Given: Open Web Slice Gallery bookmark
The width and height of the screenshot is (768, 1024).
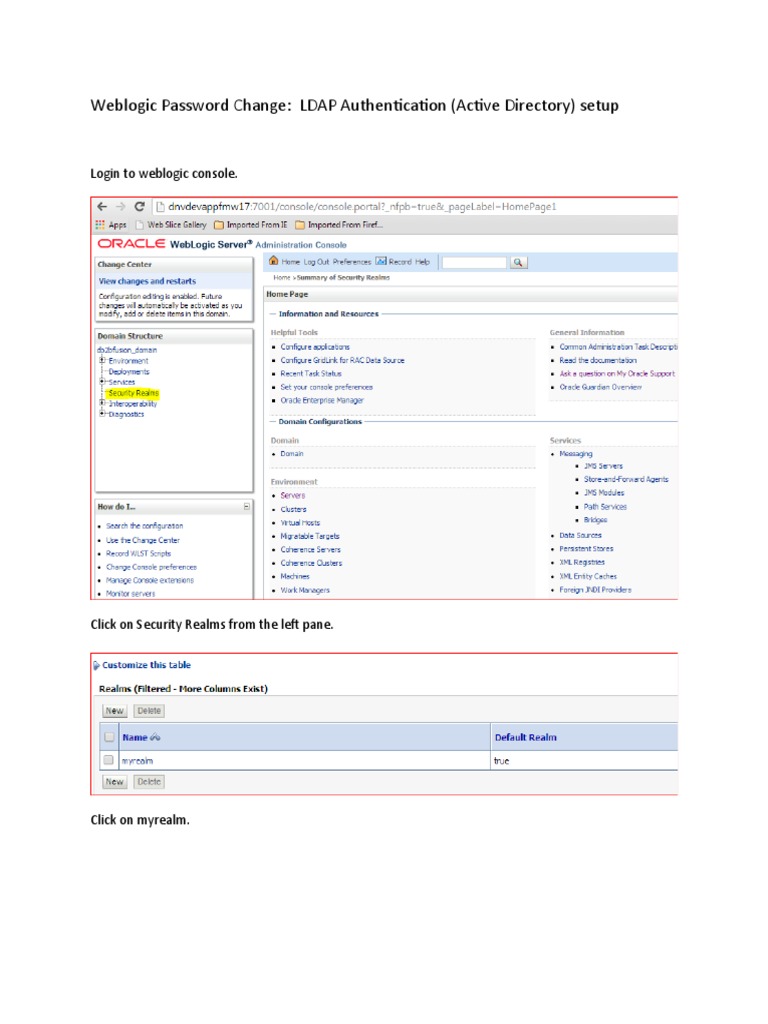Looking at the screenshot, I should [x=171, y=225].
